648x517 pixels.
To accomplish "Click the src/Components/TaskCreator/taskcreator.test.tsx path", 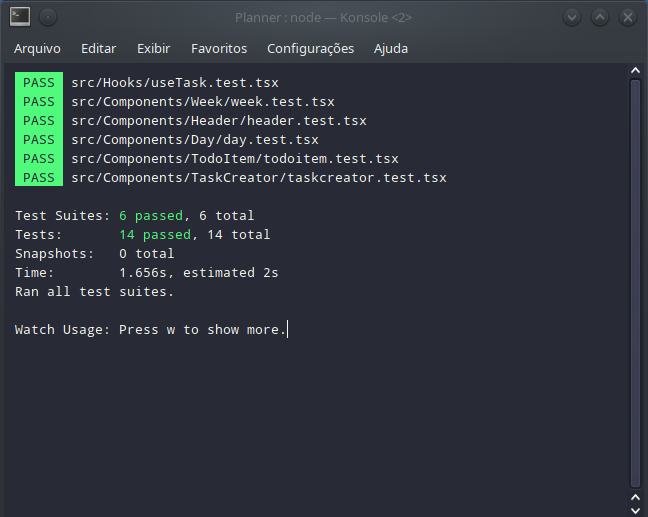I will (259, 178).
